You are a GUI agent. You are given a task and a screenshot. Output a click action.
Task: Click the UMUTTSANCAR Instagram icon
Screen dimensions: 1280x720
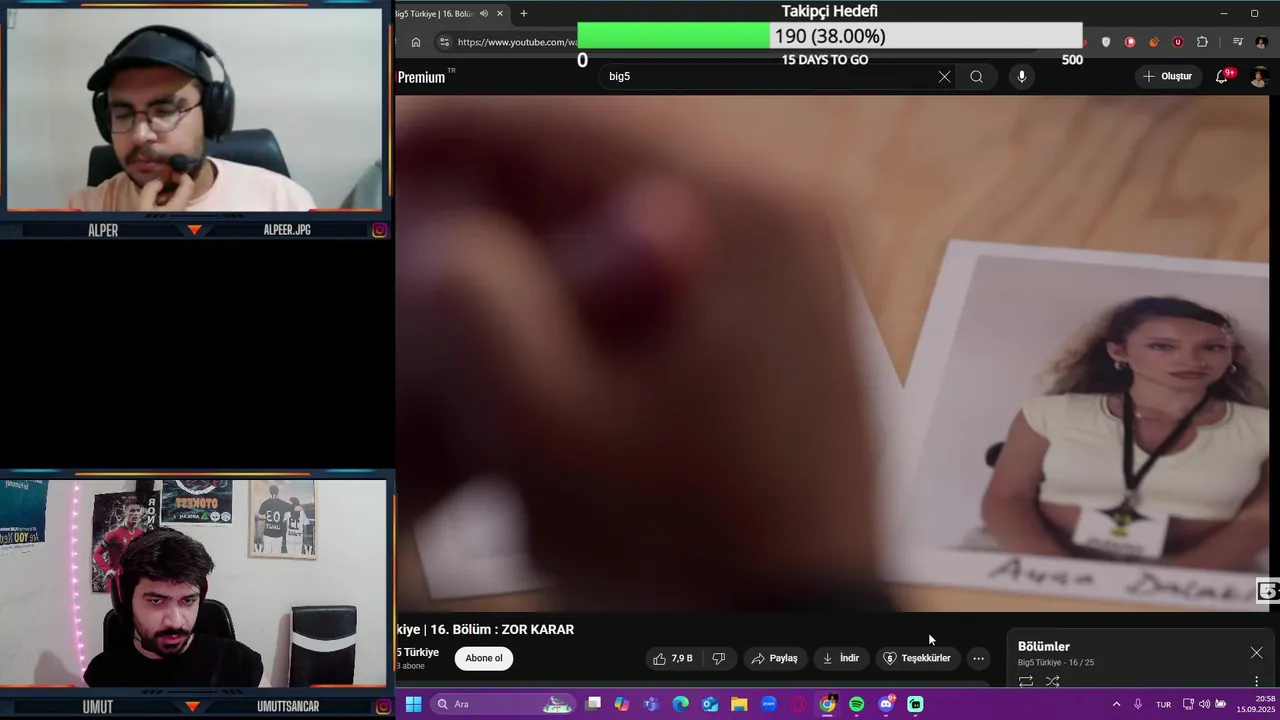click(x=382, y=707)
